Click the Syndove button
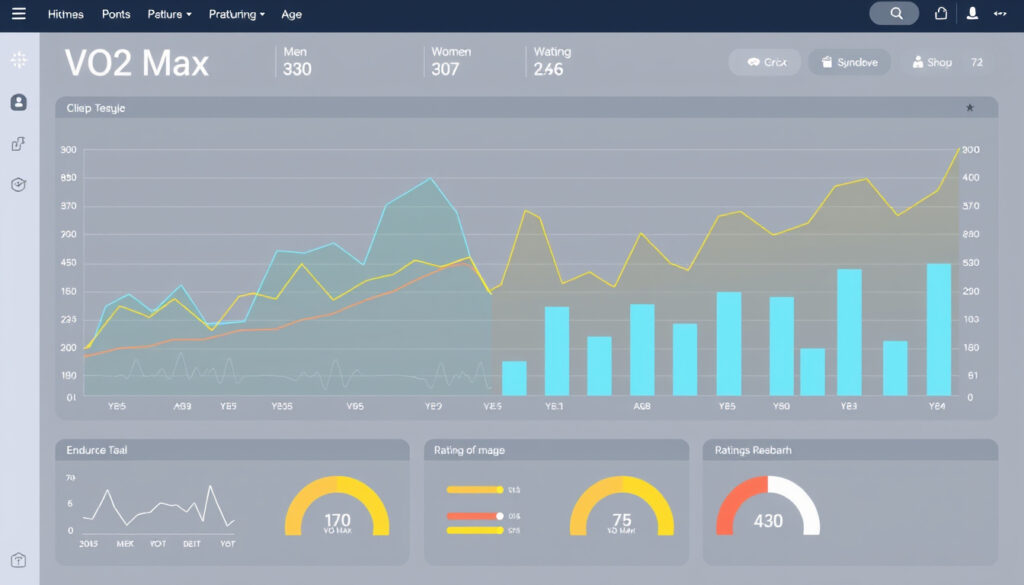Screen dimensions: 1024x585 pyautogui.click(x=849, y=62)
